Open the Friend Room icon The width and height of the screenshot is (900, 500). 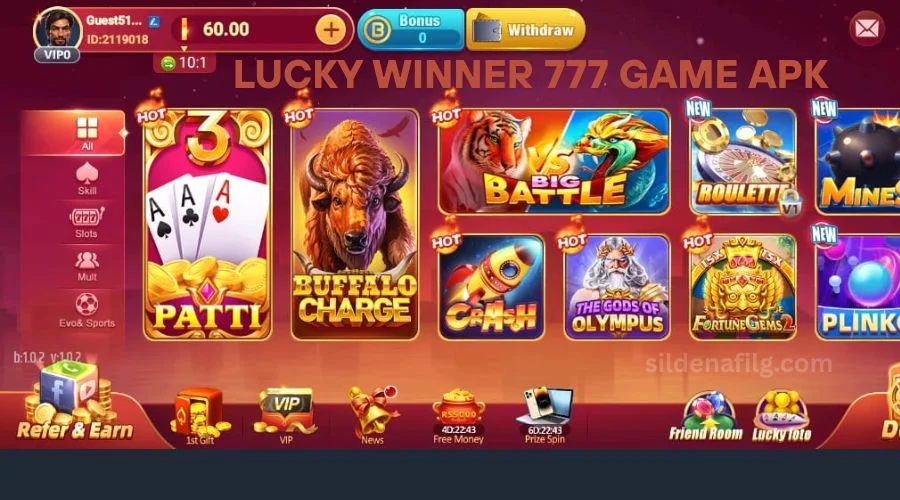click(705, 417)
